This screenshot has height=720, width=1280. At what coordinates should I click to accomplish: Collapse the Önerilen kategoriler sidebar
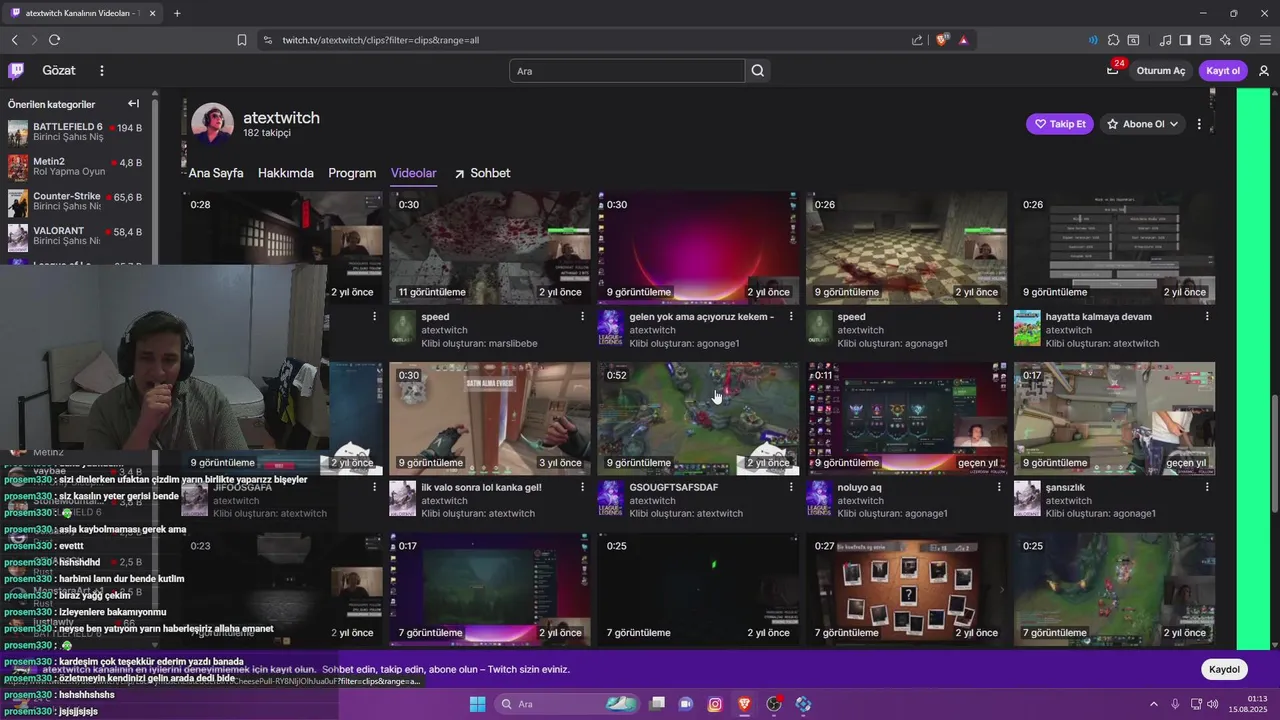coord(133,104)
